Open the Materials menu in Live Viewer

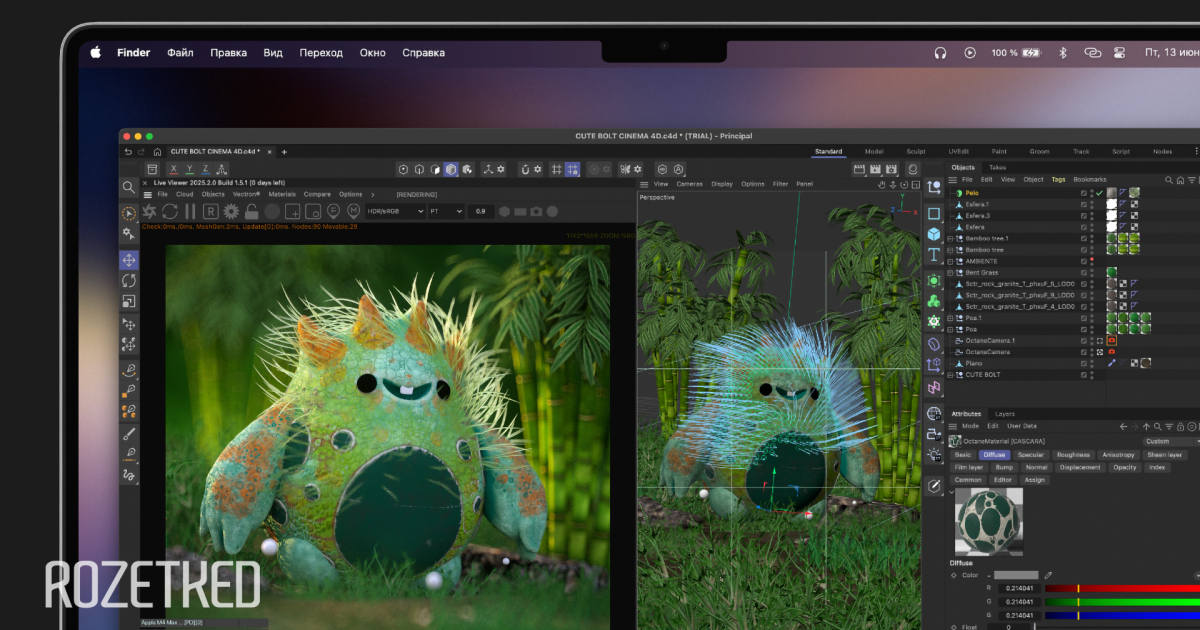282,194
